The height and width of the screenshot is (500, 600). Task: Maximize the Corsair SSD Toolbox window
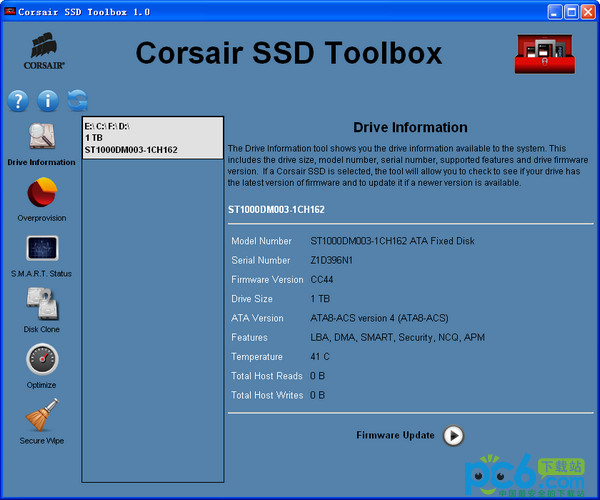[x=572, y=12]
